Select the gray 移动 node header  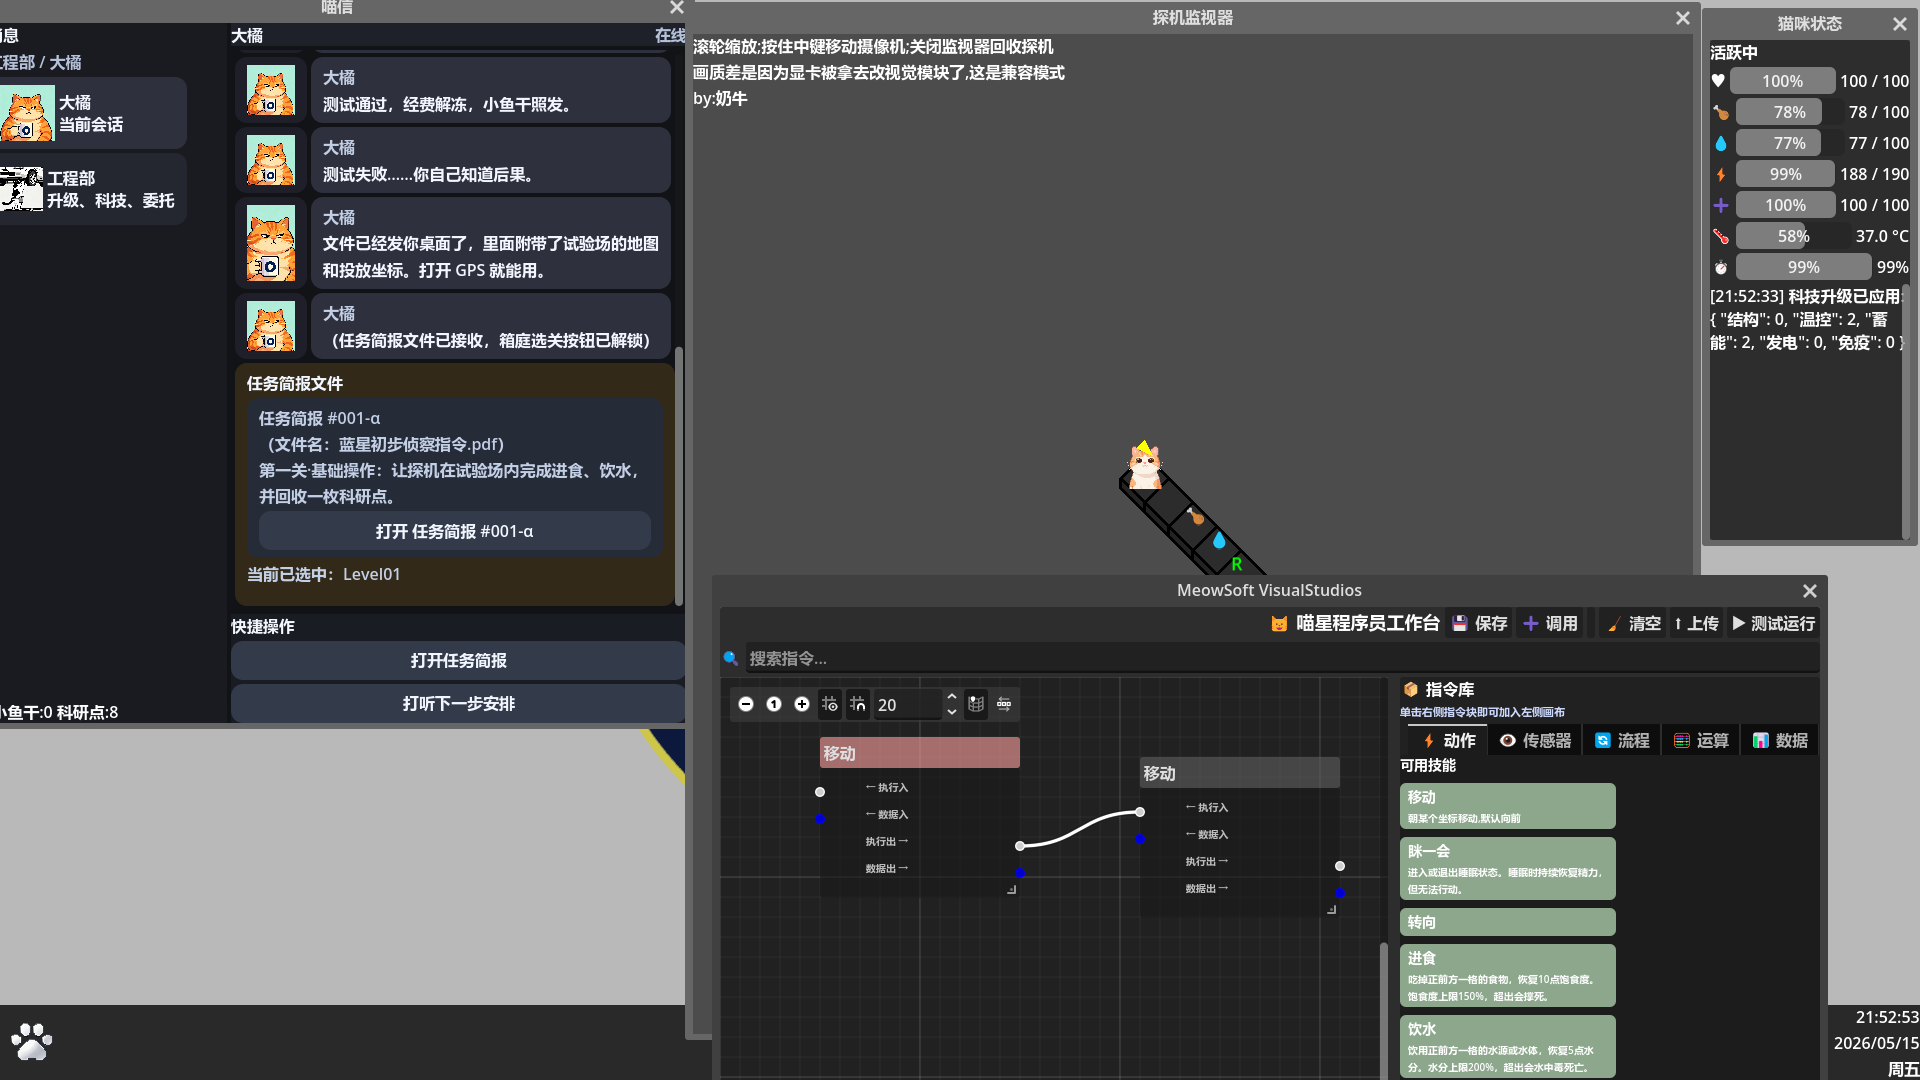click(1240, 773)
